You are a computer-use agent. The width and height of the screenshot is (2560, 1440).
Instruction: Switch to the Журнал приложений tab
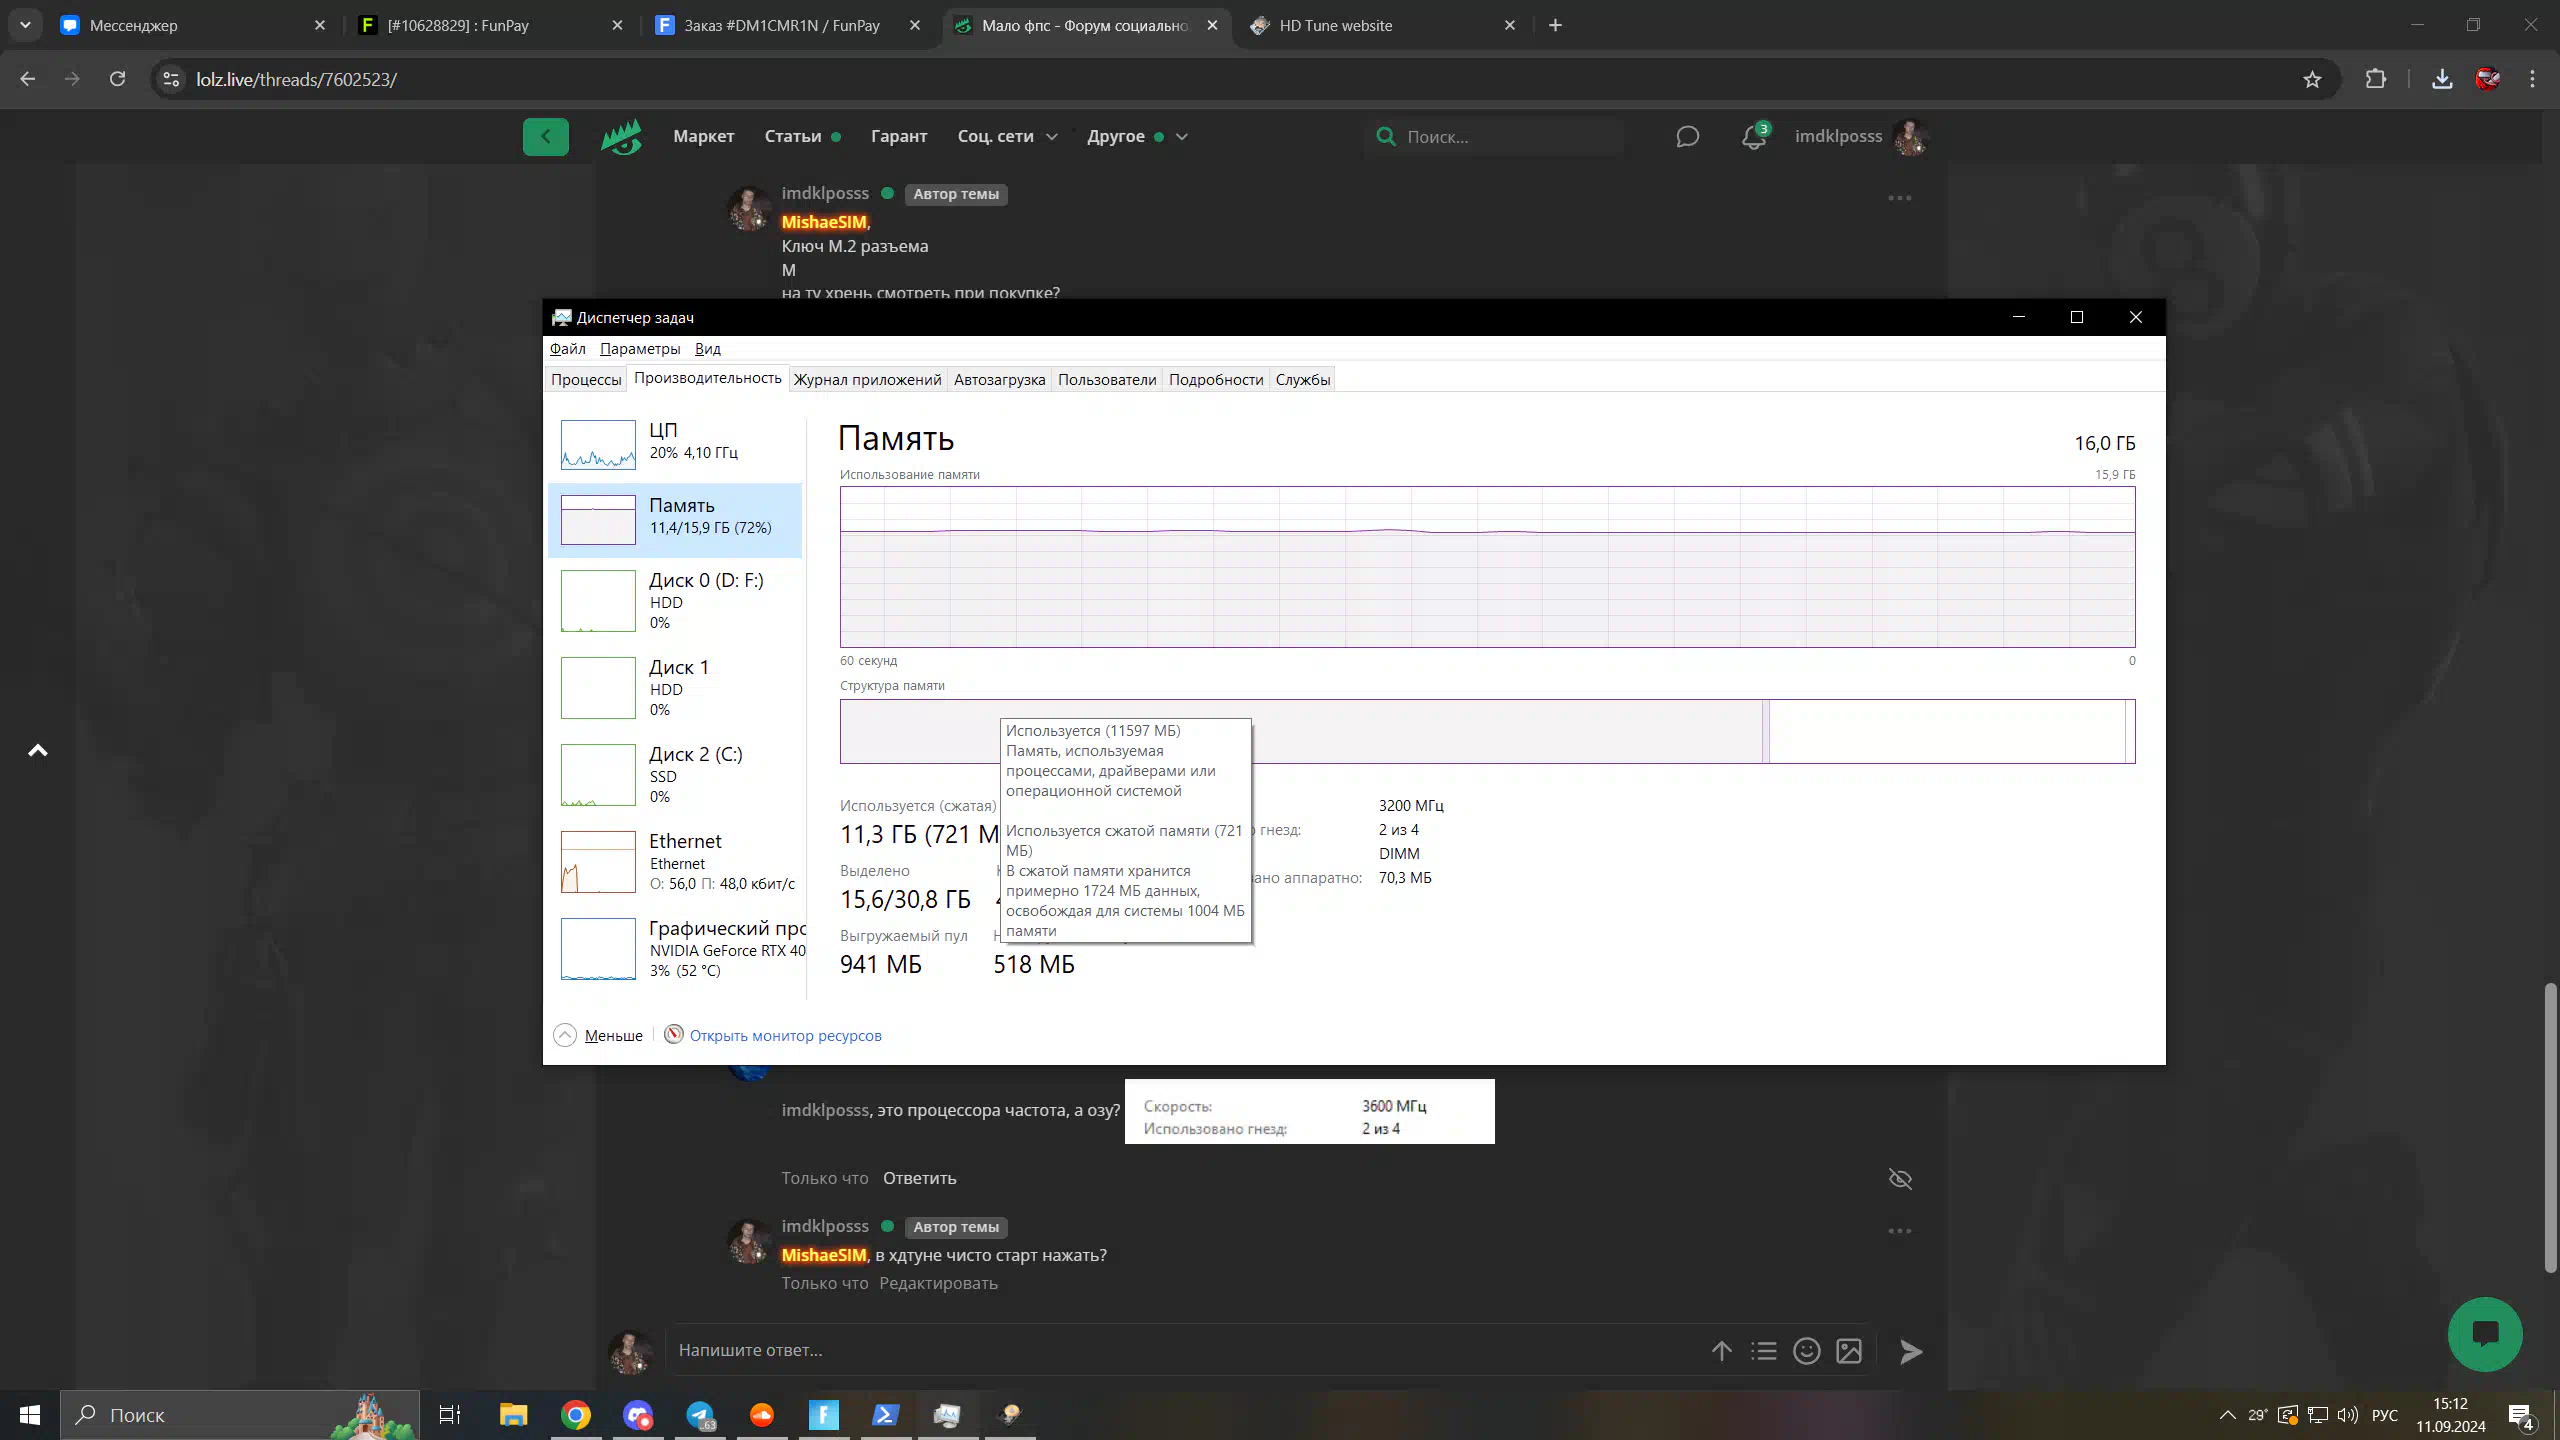click(x=867, y=379)
